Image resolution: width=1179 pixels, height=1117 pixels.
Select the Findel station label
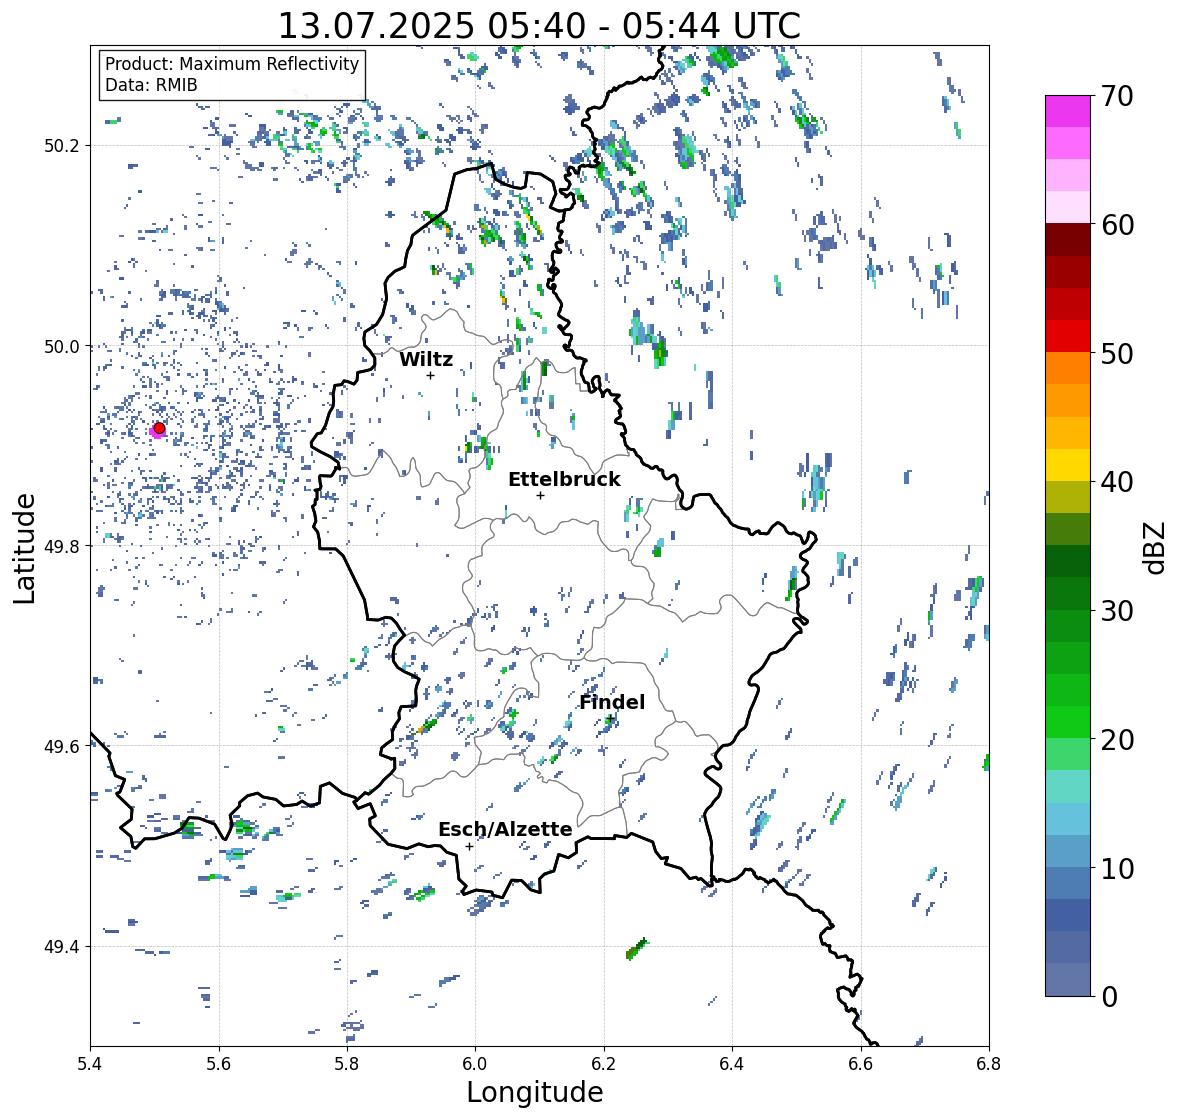click(x=612, y=702)
